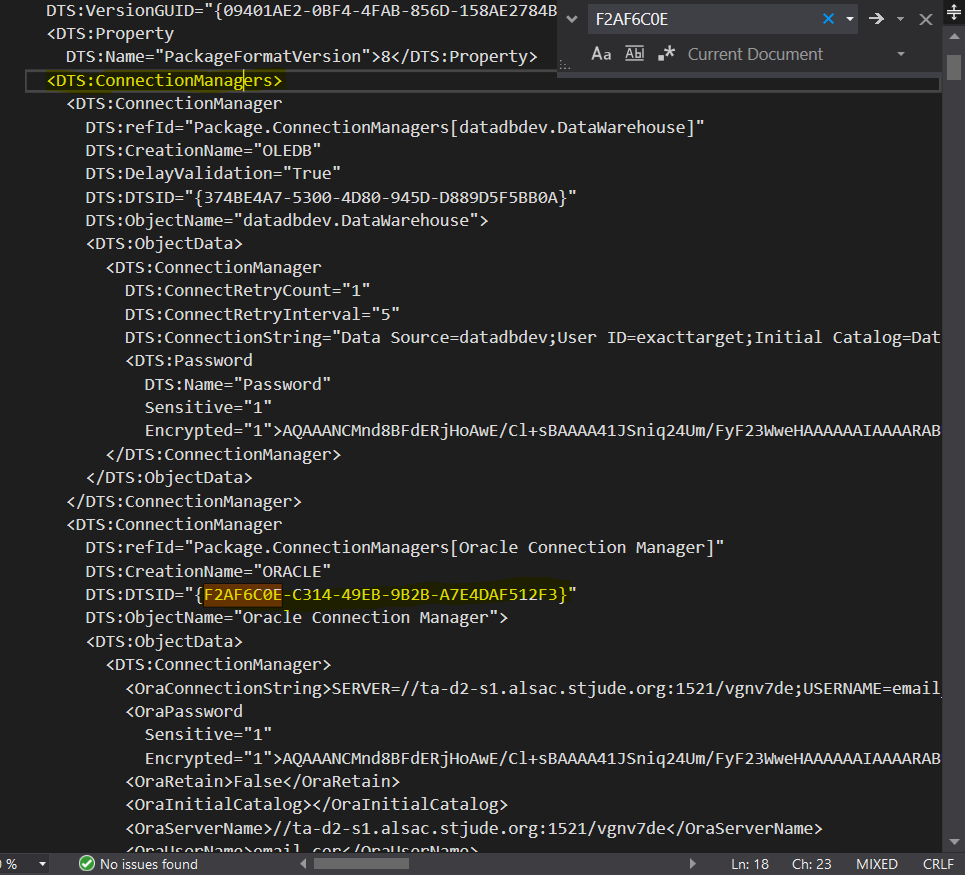Click the <OraInitialCatalog> line
The height and width of the screenshot is (875, 965).
point(316,804)
